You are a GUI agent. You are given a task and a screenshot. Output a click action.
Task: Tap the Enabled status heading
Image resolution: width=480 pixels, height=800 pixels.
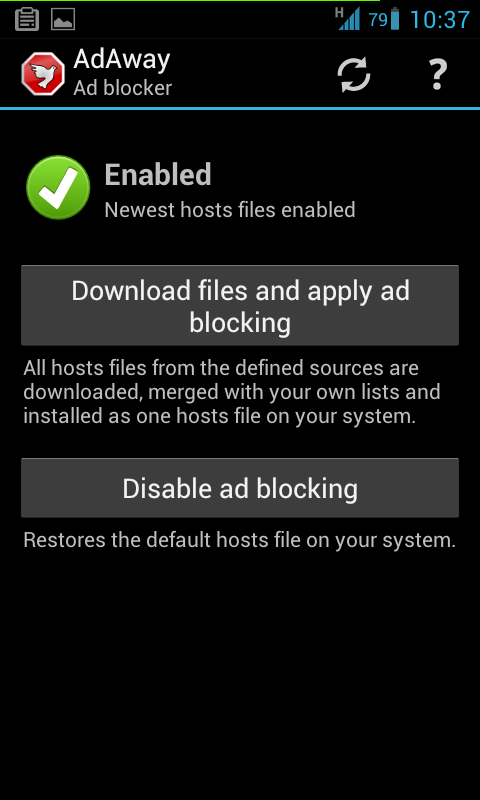158,174
